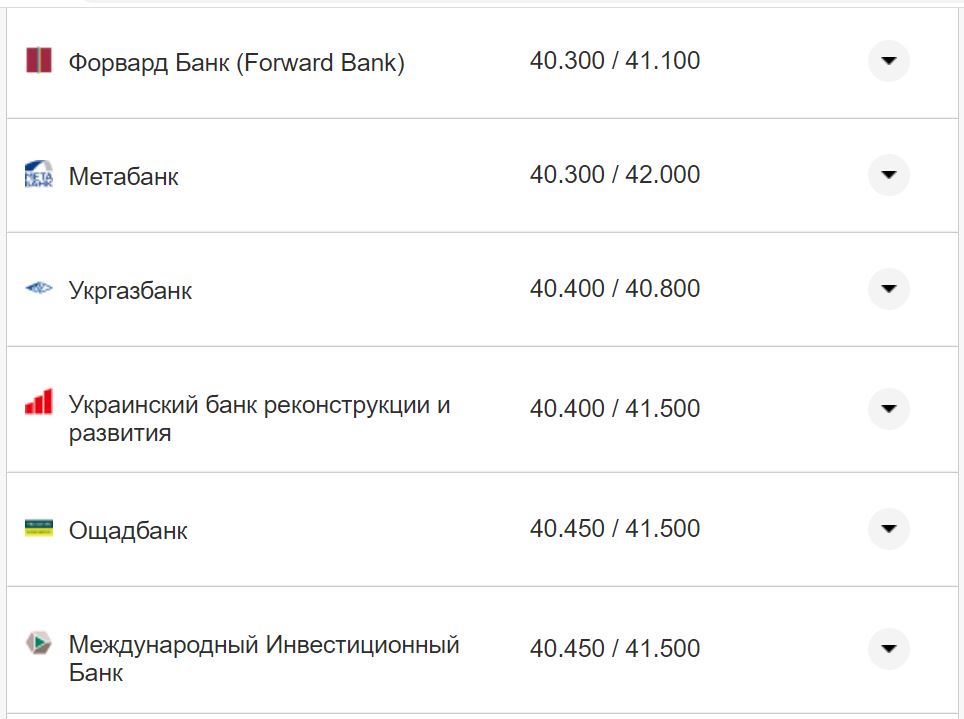Viewport: 964px width, 719px height.
Task: Click the Укргазбанк bank name
Action: pyautogui.click(x=131, y=290)
